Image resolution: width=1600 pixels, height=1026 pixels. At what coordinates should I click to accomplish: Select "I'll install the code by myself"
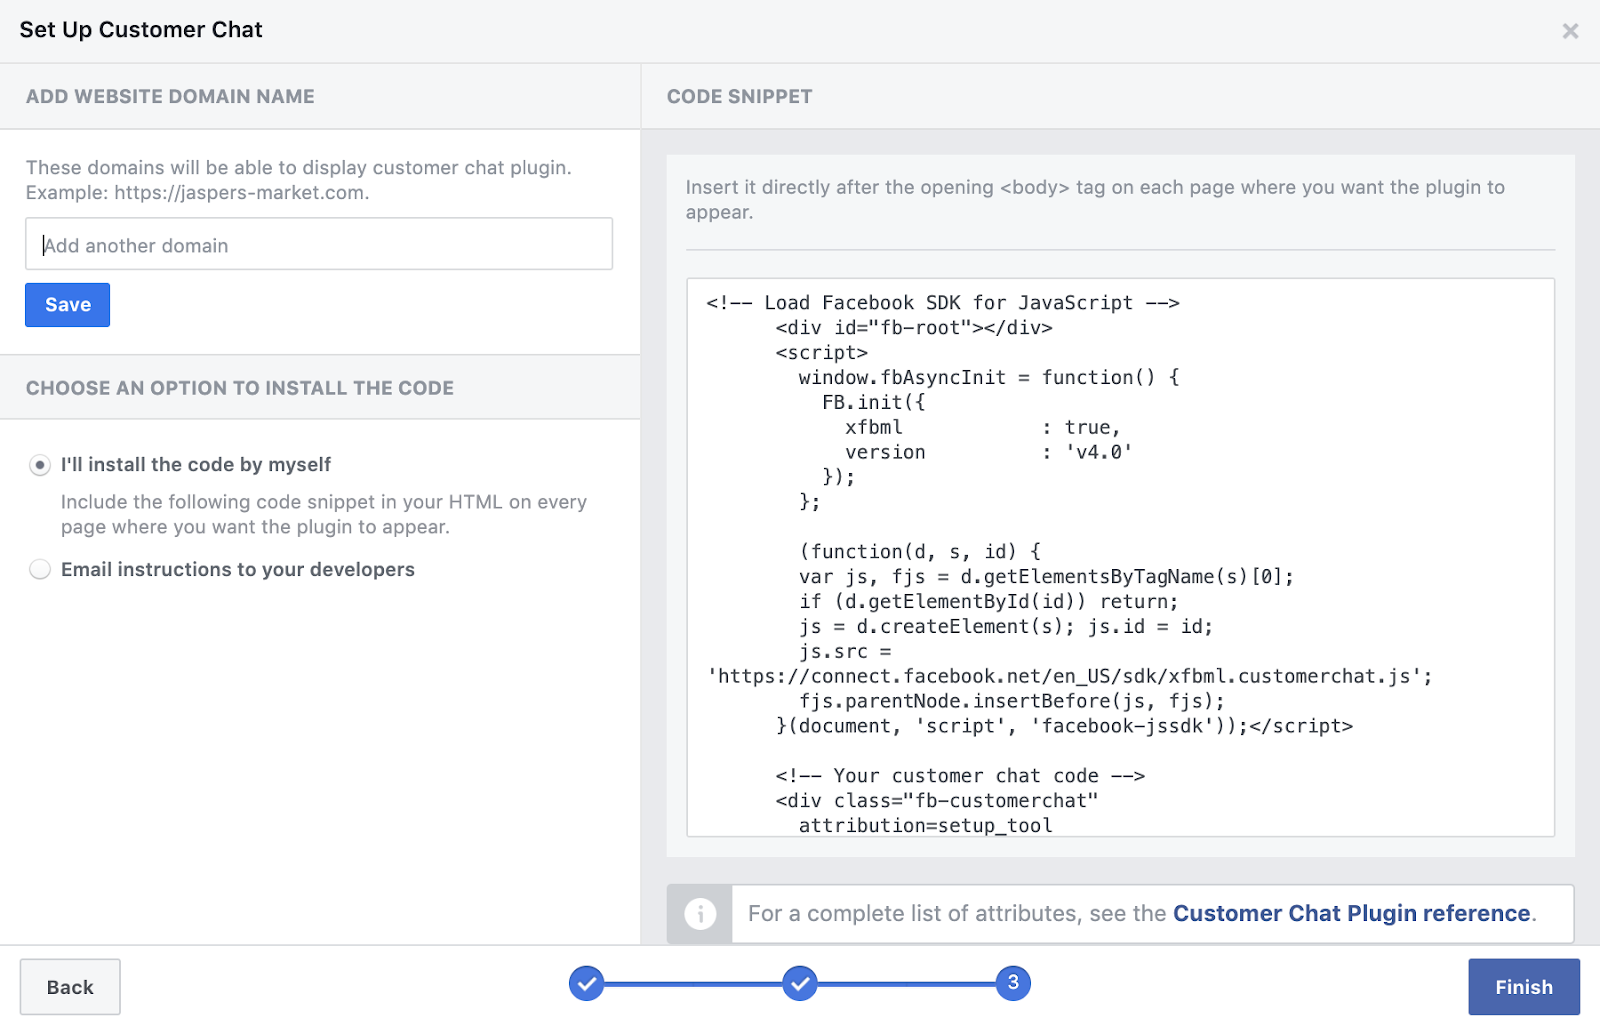[40, 465]
